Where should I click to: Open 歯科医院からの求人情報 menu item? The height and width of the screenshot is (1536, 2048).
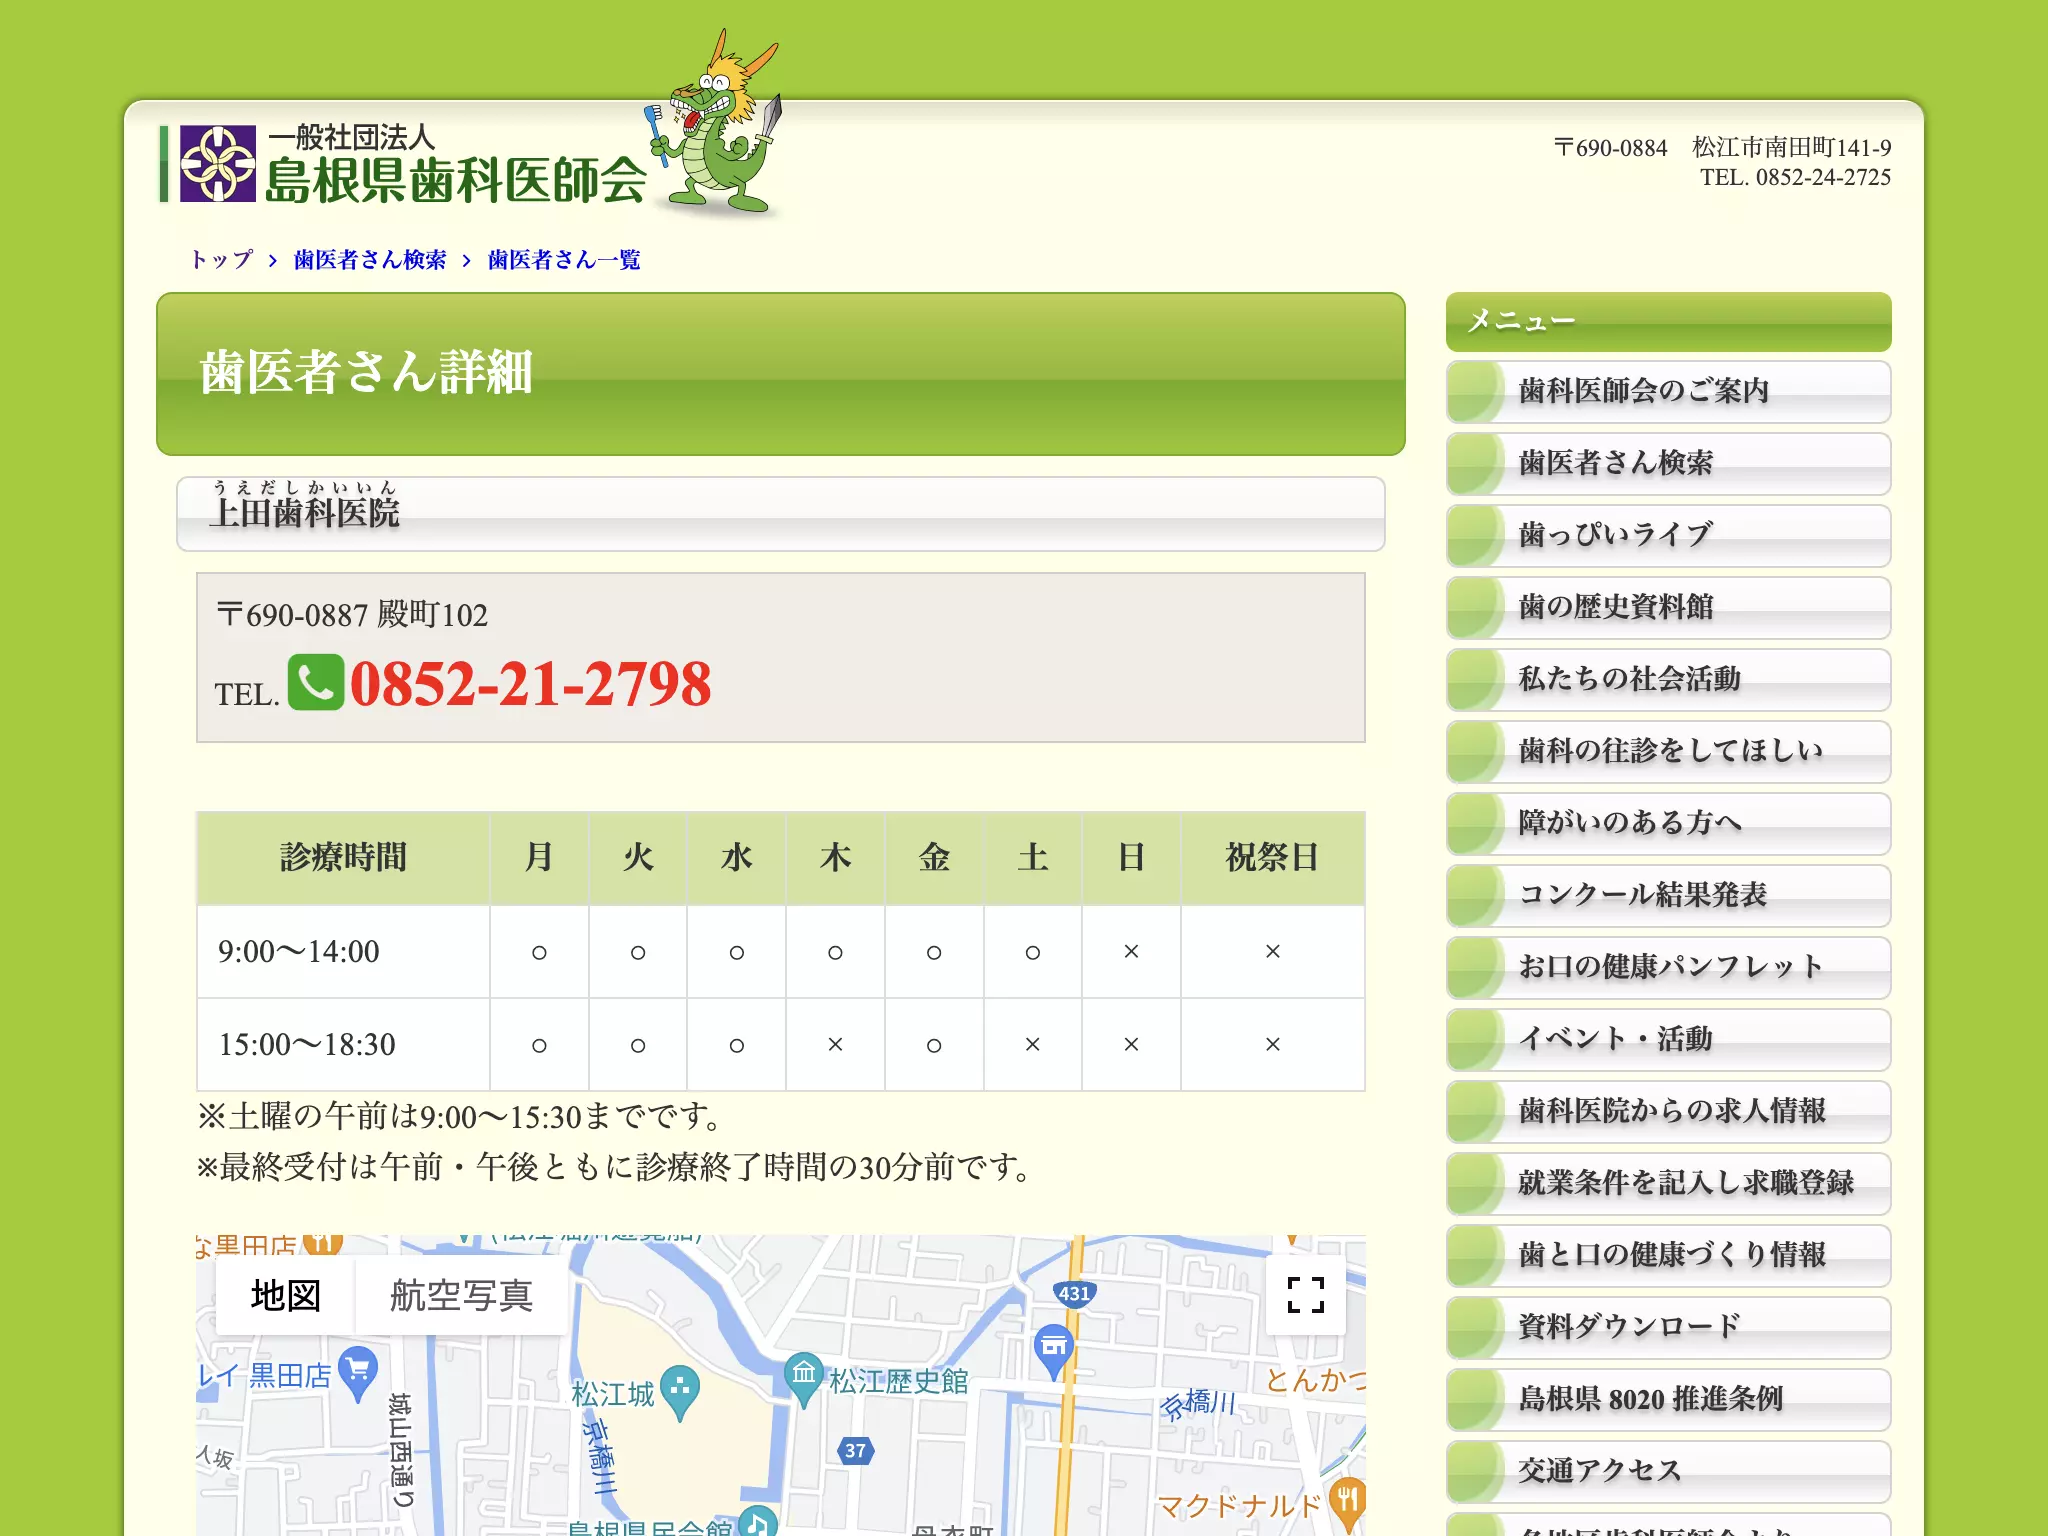click(x=1668, y=1111)
